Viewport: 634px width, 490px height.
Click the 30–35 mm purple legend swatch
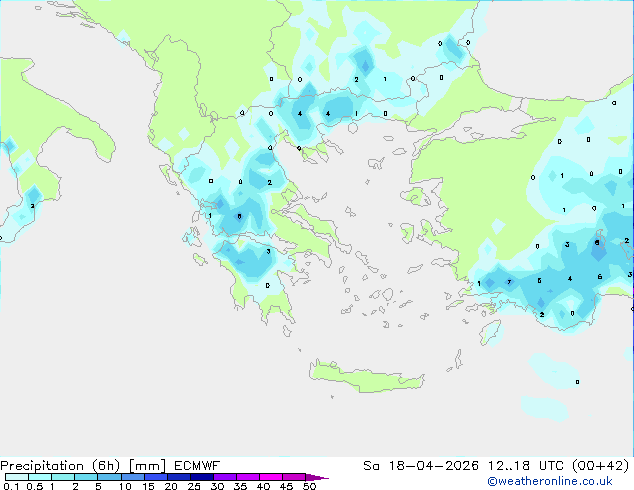[225, 477]
